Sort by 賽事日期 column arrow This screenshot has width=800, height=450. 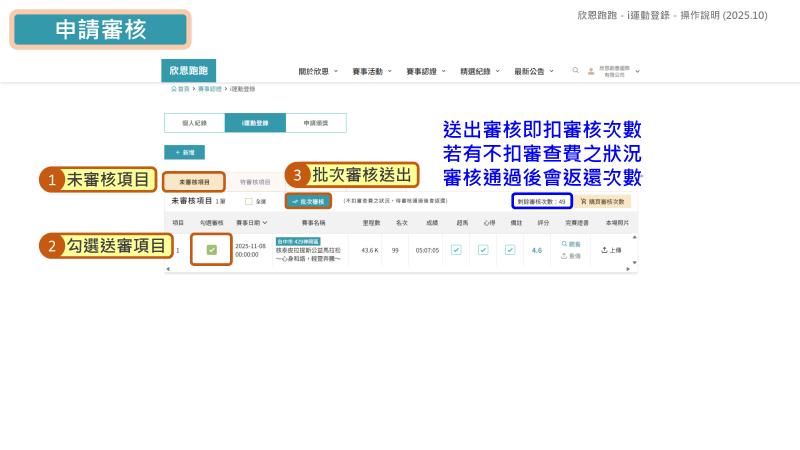tap(265, 222)
